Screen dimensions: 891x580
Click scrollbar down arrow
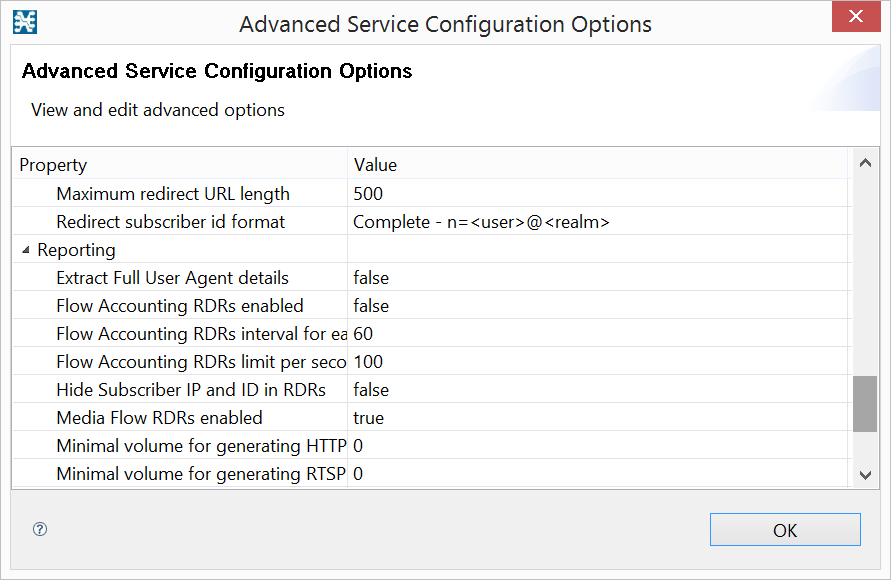point(865,475)
